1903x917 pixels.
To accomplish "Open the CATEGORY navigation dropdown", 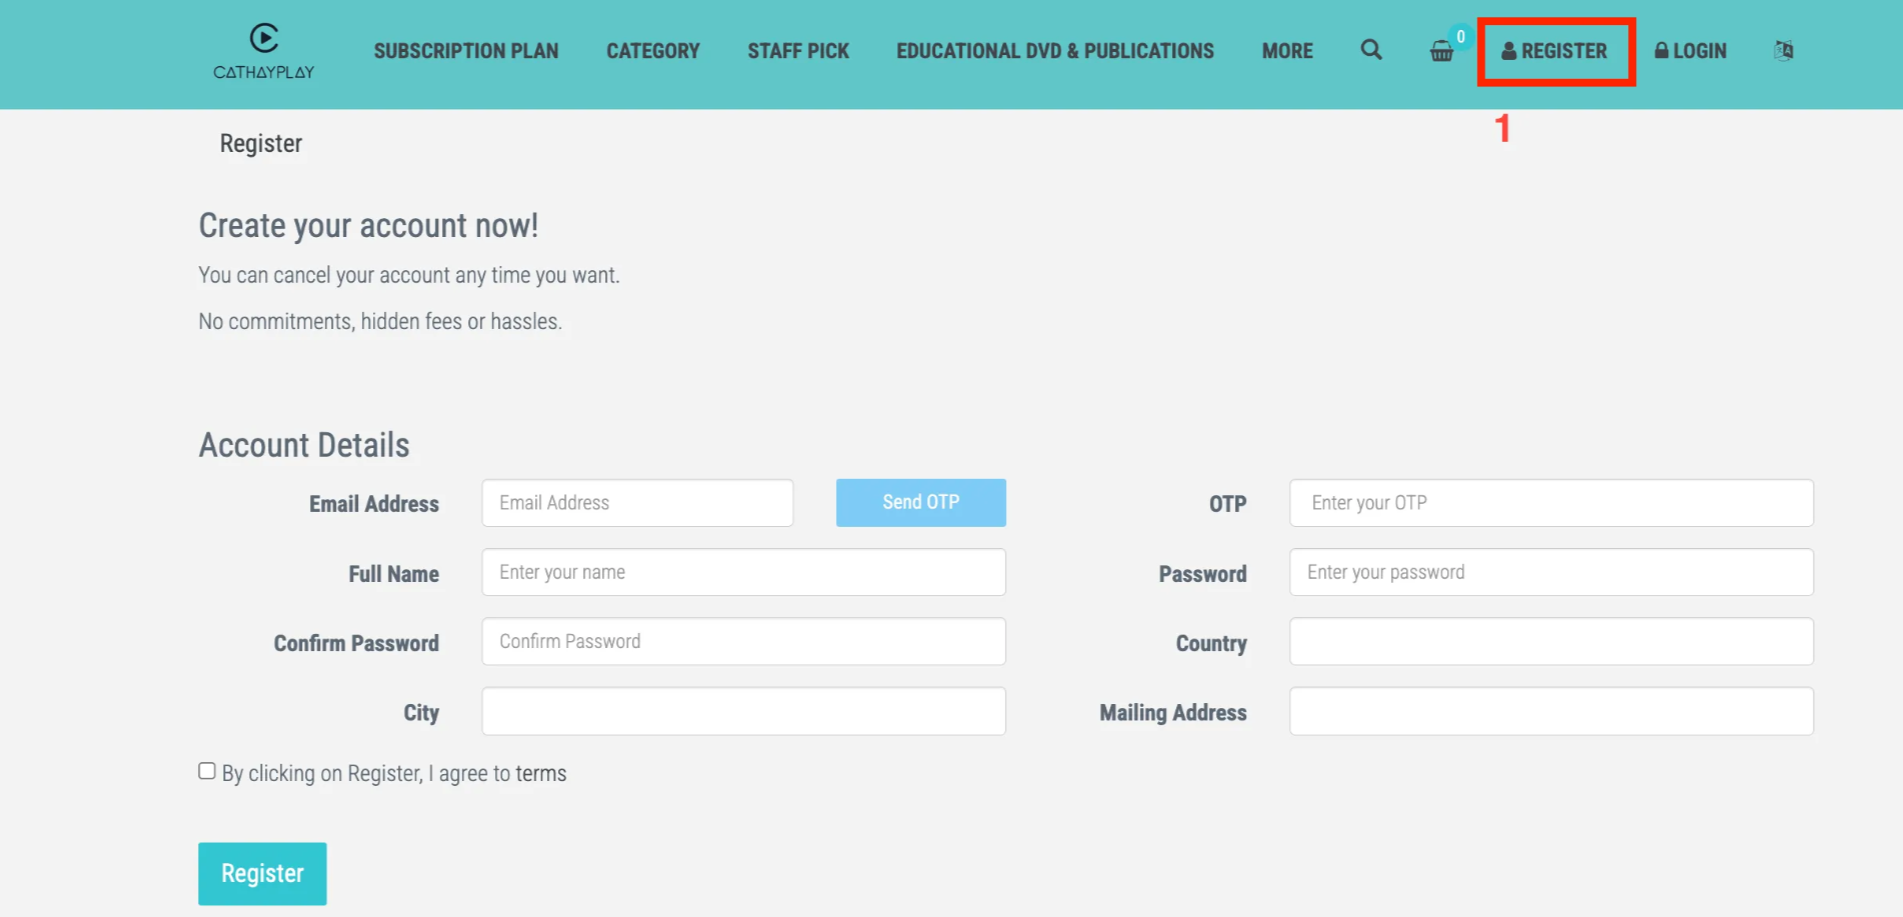I will point(652,50).
